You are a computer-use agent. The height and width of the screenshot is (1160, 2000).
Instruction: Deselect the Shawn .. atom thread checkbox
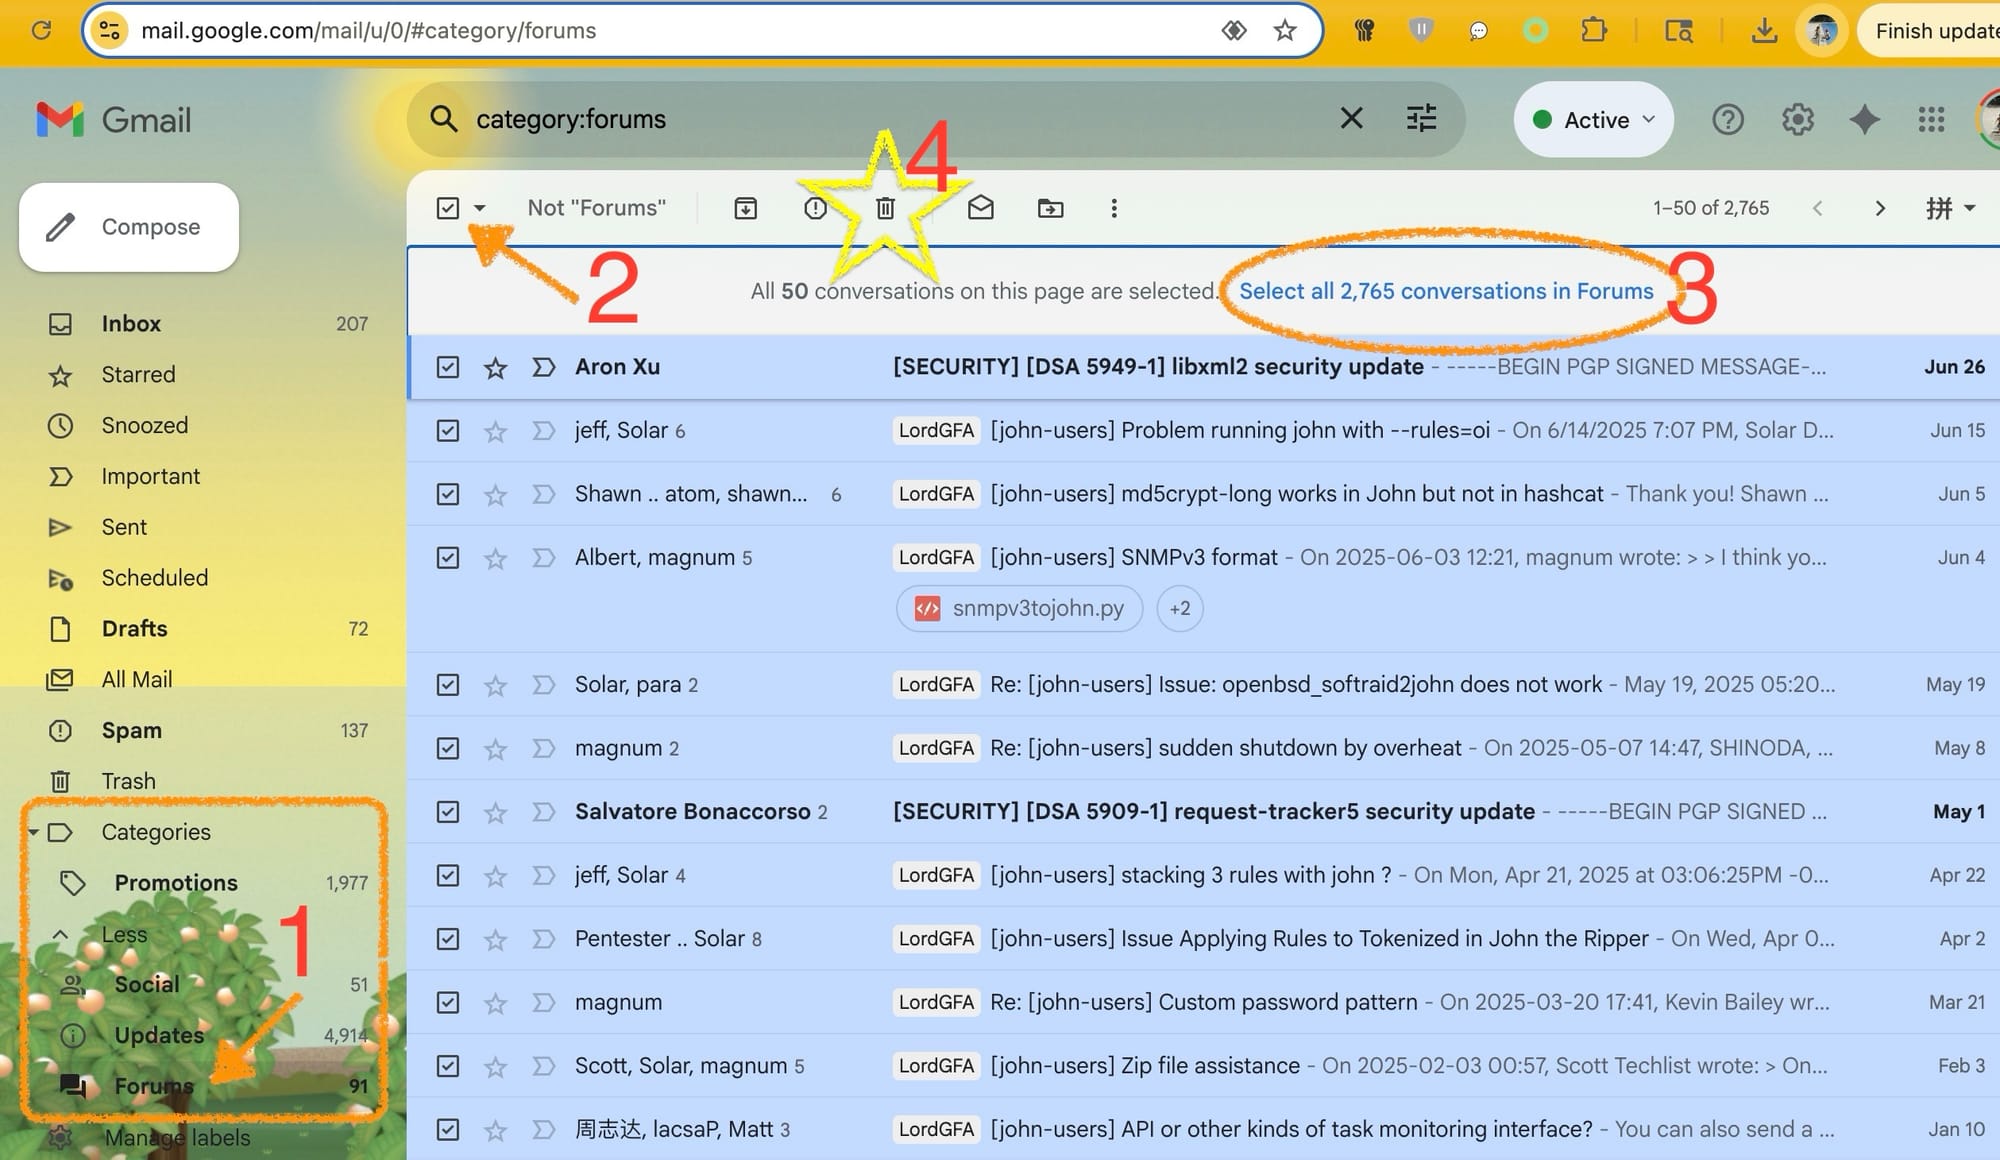[448, 494]
